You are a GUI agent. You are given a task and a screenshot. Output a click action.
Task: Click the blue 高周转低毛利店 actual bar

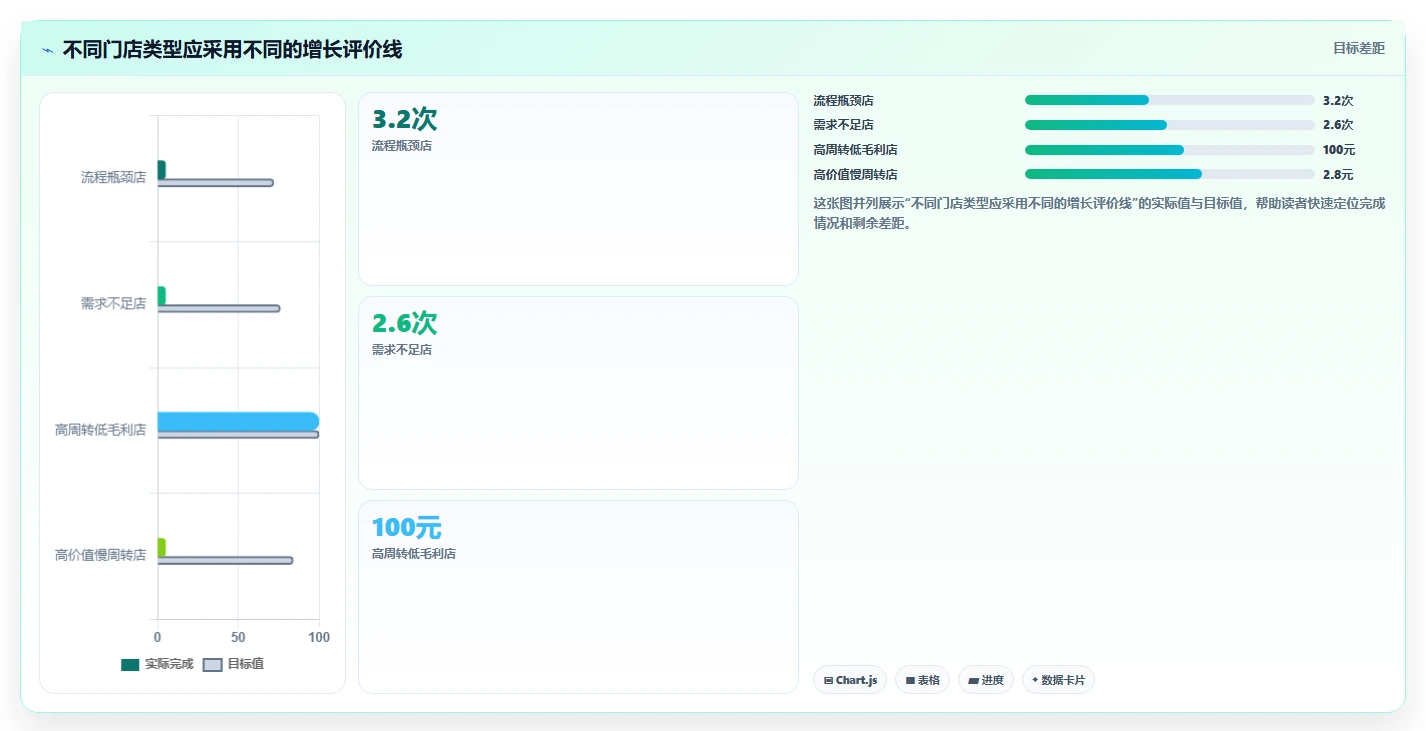tap(238, 421)
